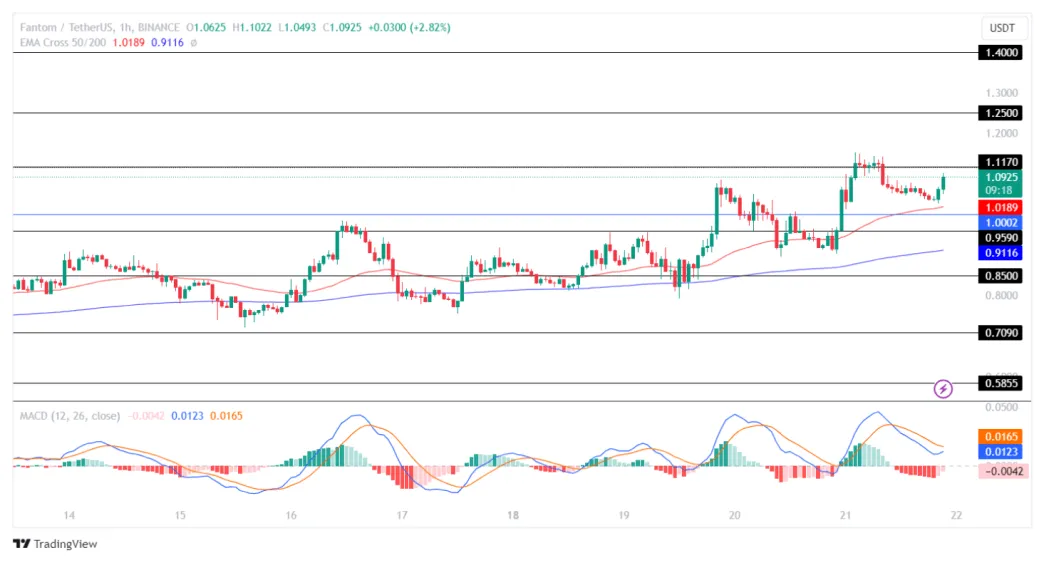Select the EMA Cross 50/200 indicator legend
1044x563 pixels.
65,42
